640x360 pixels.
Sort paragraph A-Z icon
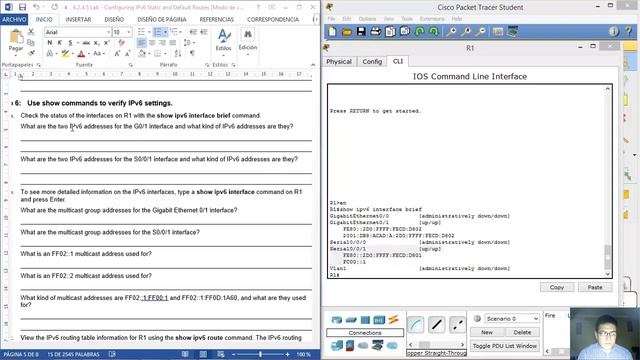pyautogui.click(x=178, y=53)
